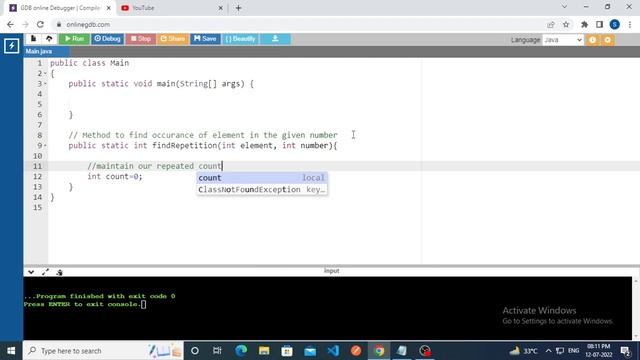
Task: Save the project with Save button
Action: [x=205, y=39]
